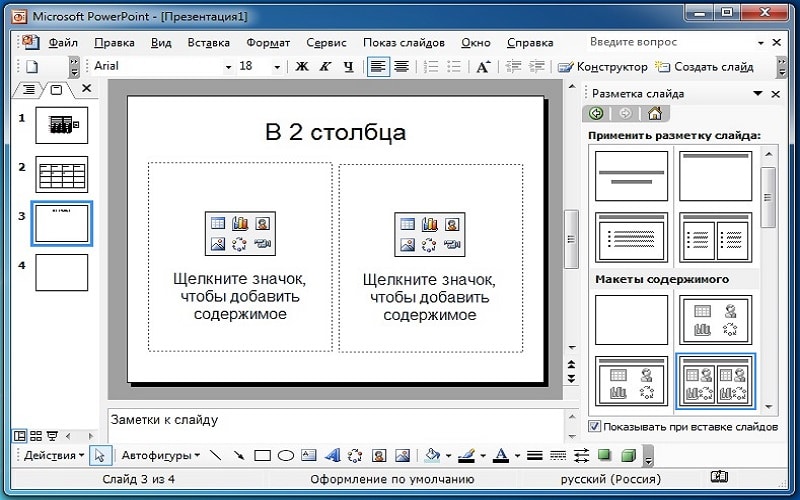The height and width of the screenshot is (500, 800).
Task: Open the font size 18 dropdown
Action: [277, 67]
